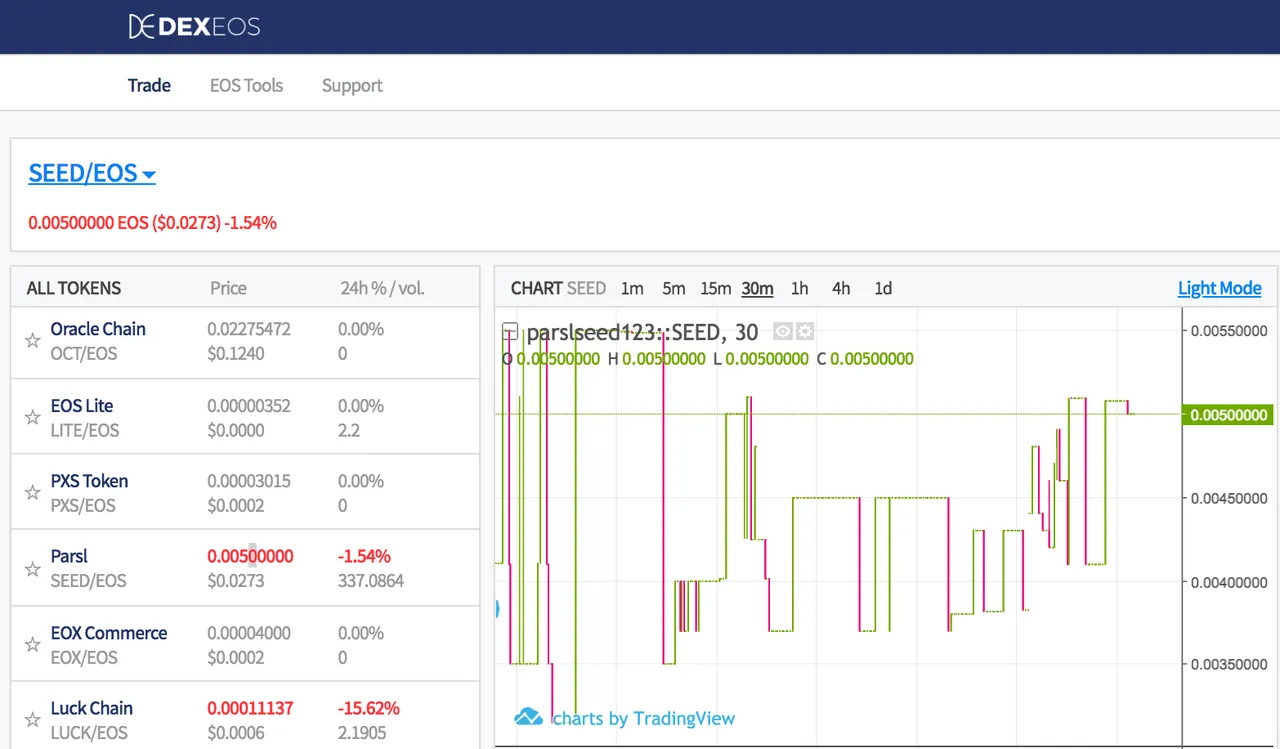Click the OCT/EOS pair label
The width and height of the screenshot is (1280, 749).
point(84,353)
